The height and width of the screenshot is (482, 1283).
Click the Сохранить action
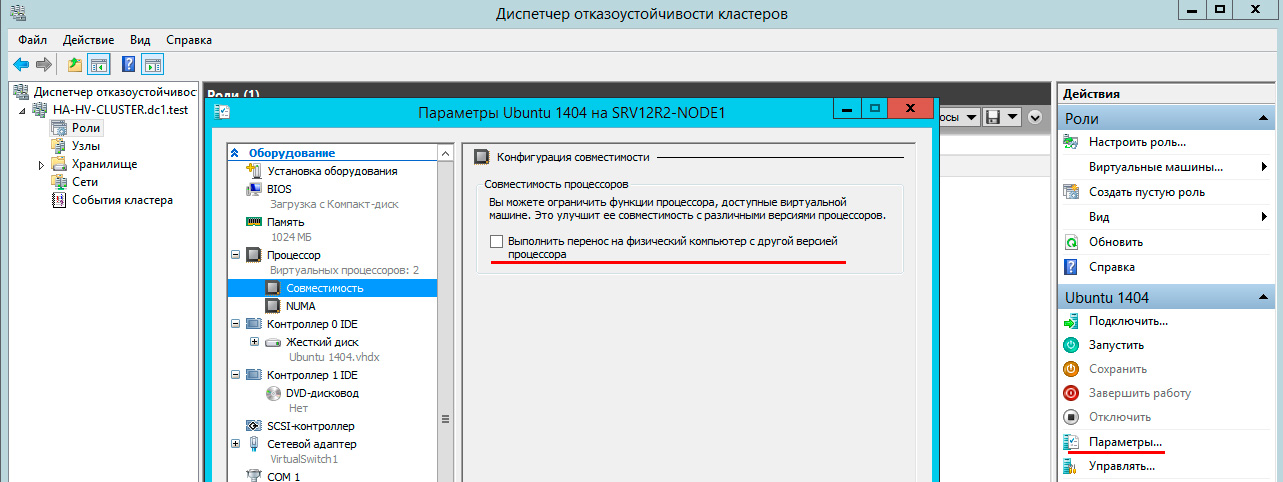point(1118,369)
